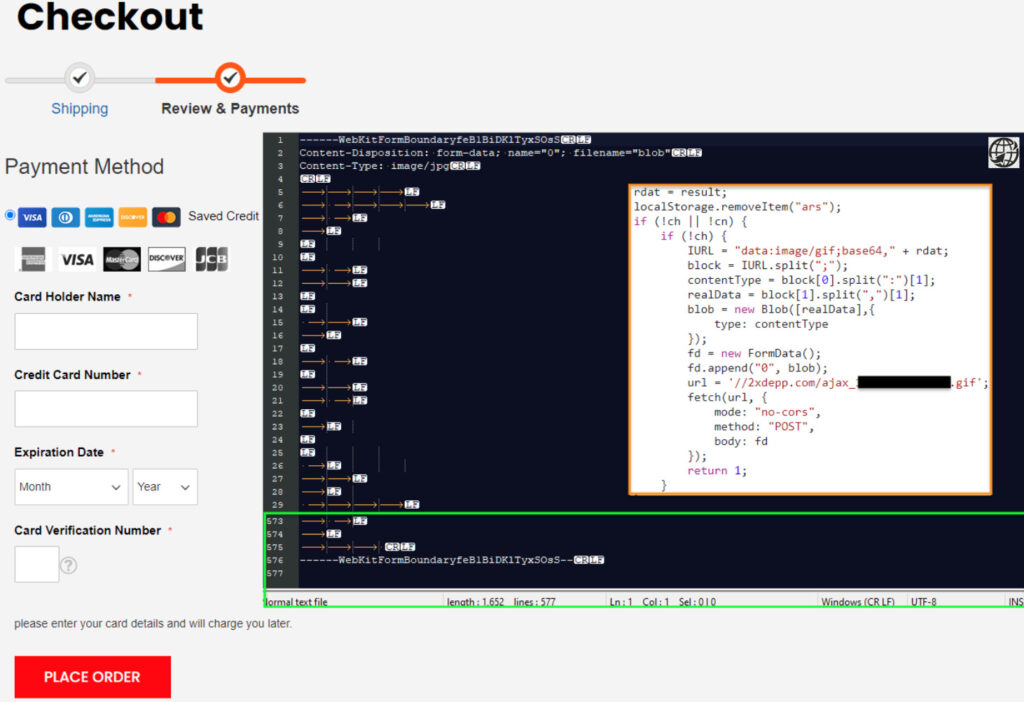Click the JCB card logo
Image resolution: width=1024 pixels, height=702 pixels.
(212, 259)
